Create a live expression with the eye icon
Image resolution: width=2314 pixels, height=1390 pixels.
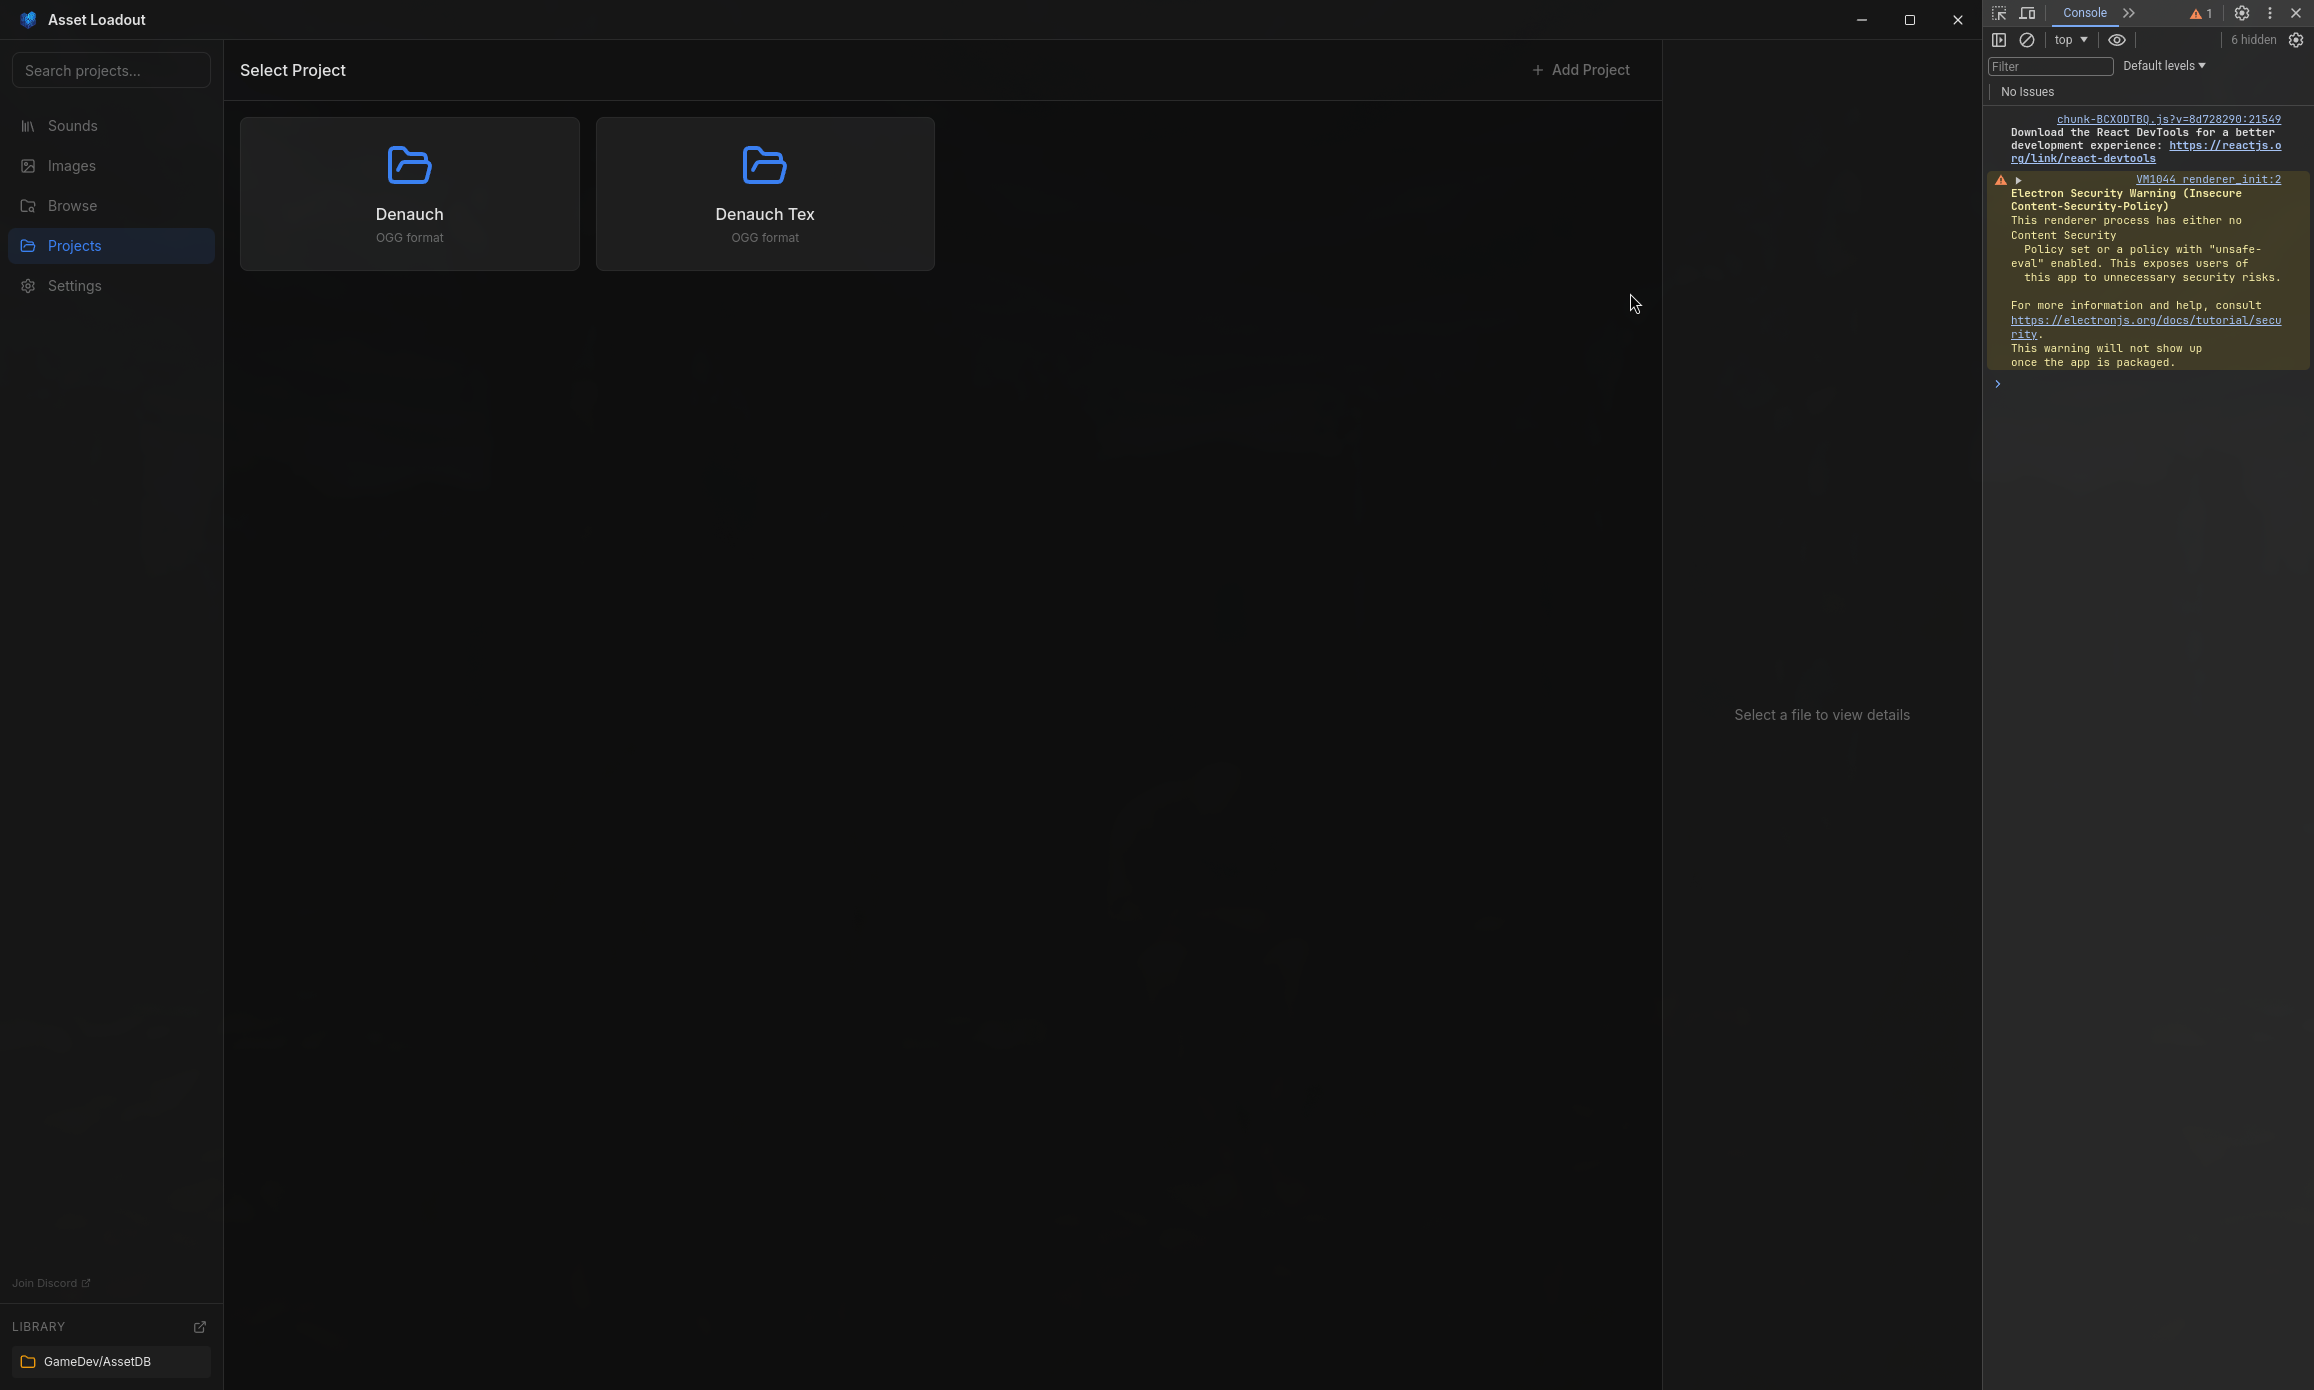2117,40
